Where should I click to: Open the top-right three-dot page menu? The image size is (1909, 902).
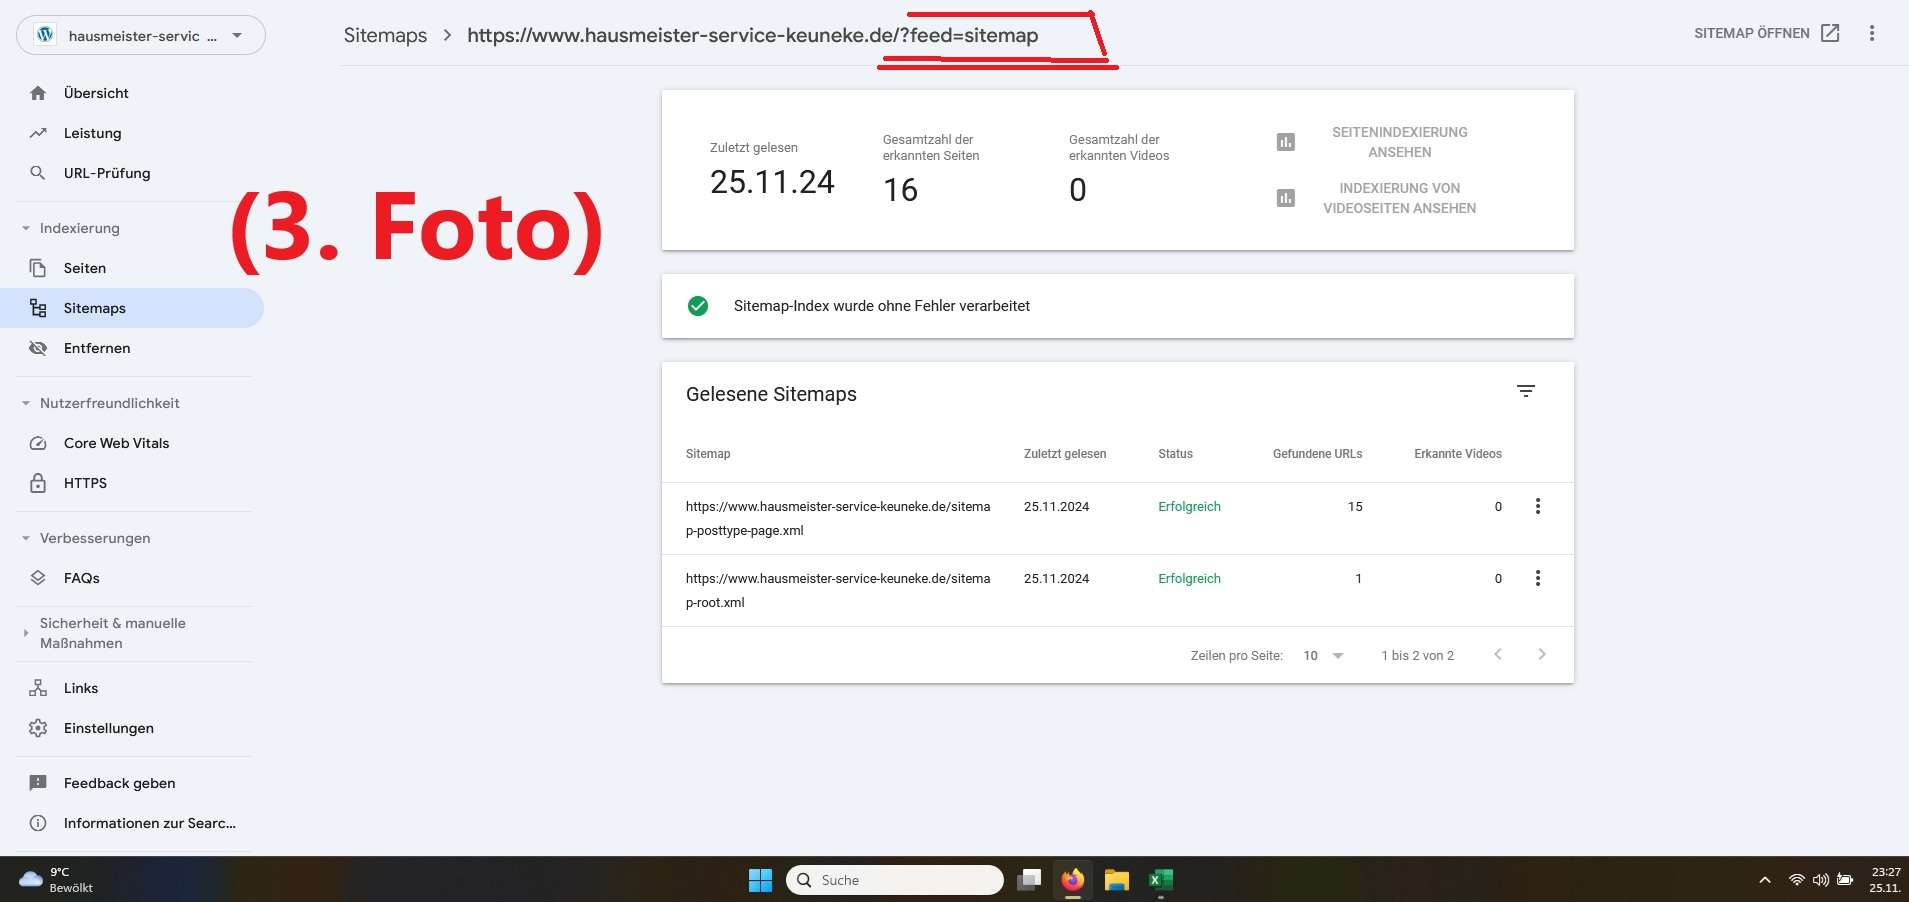(1872, 33)
